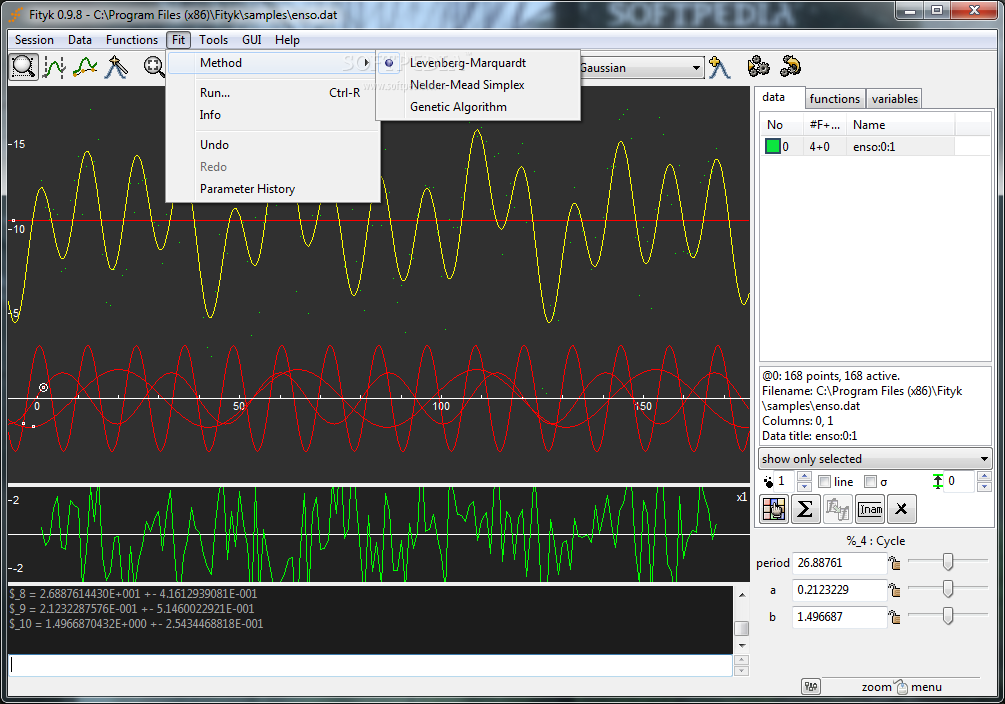The height and width of the screenshot is (704, 1005).
Task: Click the undo fit gear icon
Action: (791, 67)
